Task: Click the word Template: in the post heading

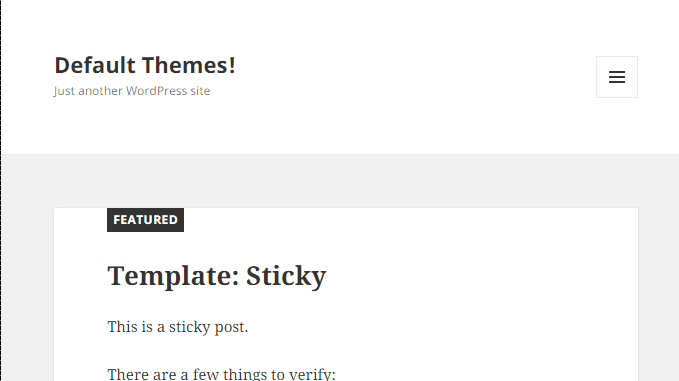Action: (173, 276)
